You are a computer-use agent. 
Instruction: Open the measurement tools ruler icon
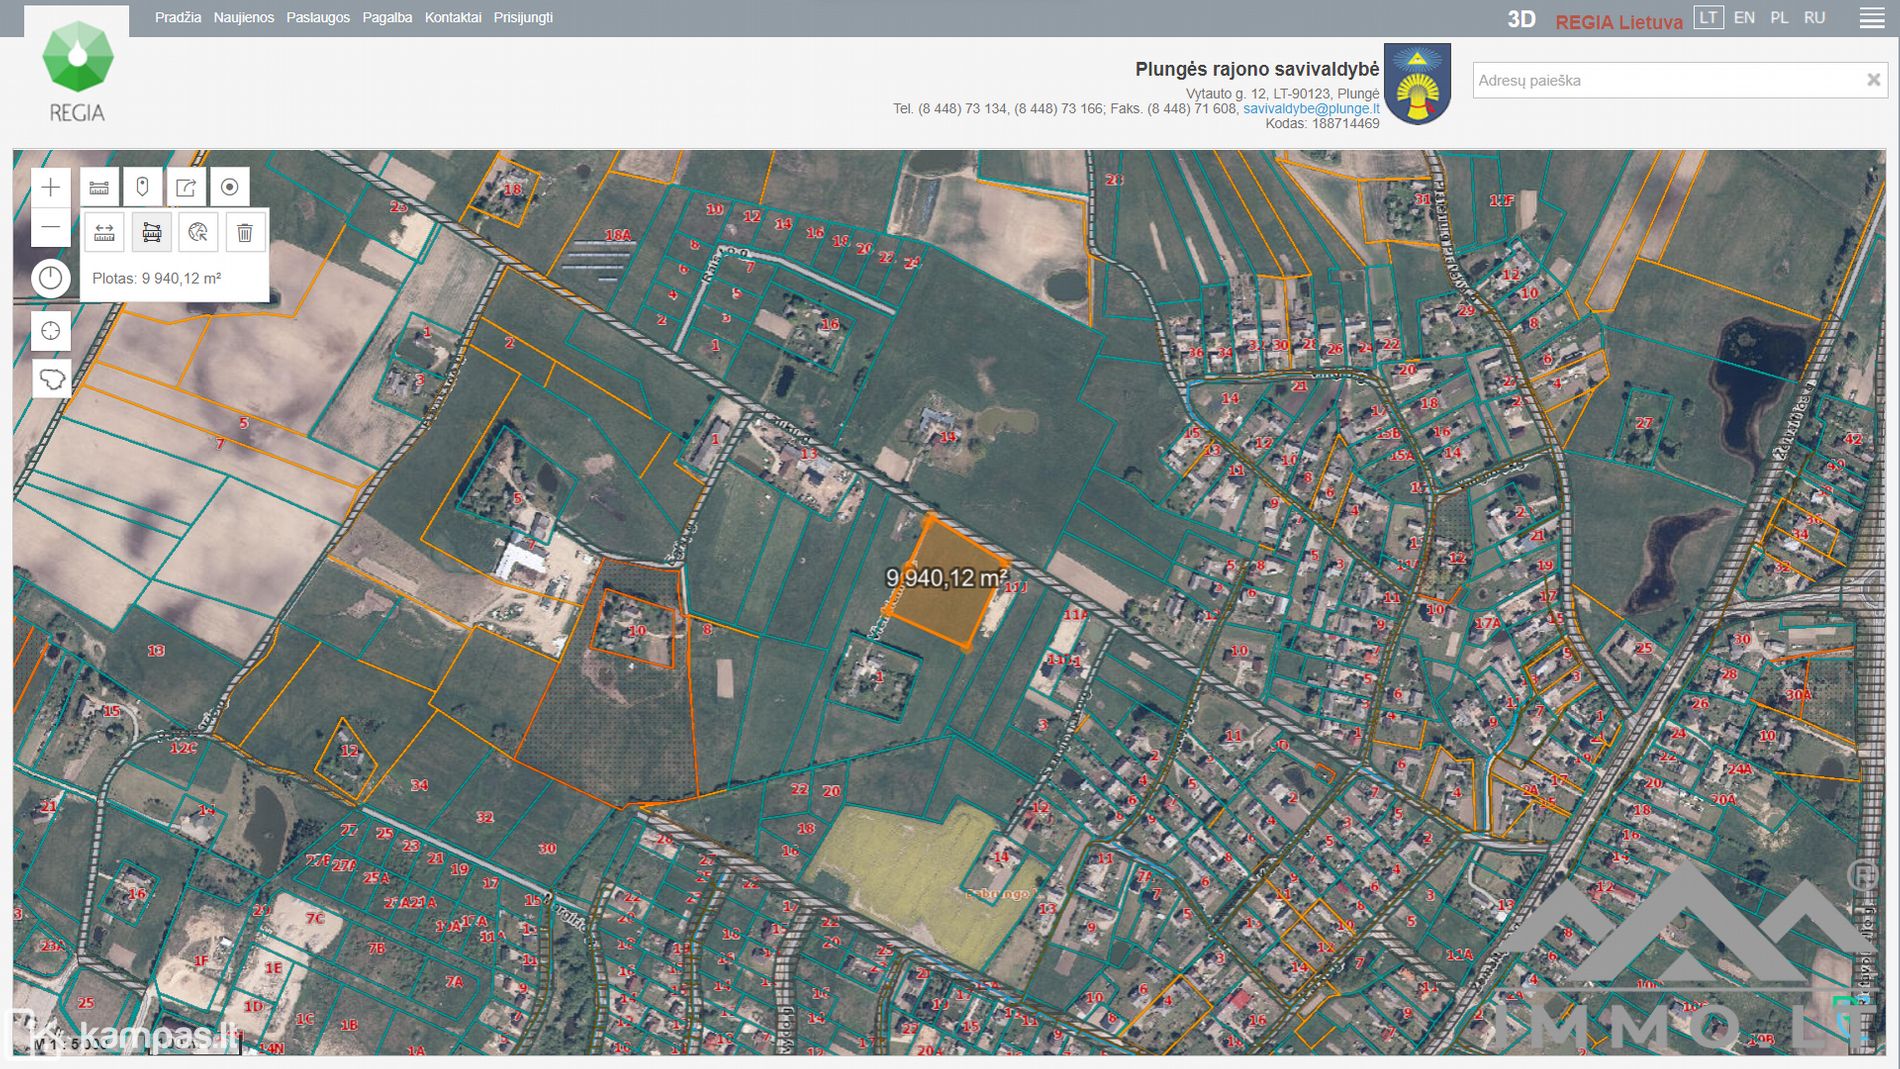coord(99,187)
